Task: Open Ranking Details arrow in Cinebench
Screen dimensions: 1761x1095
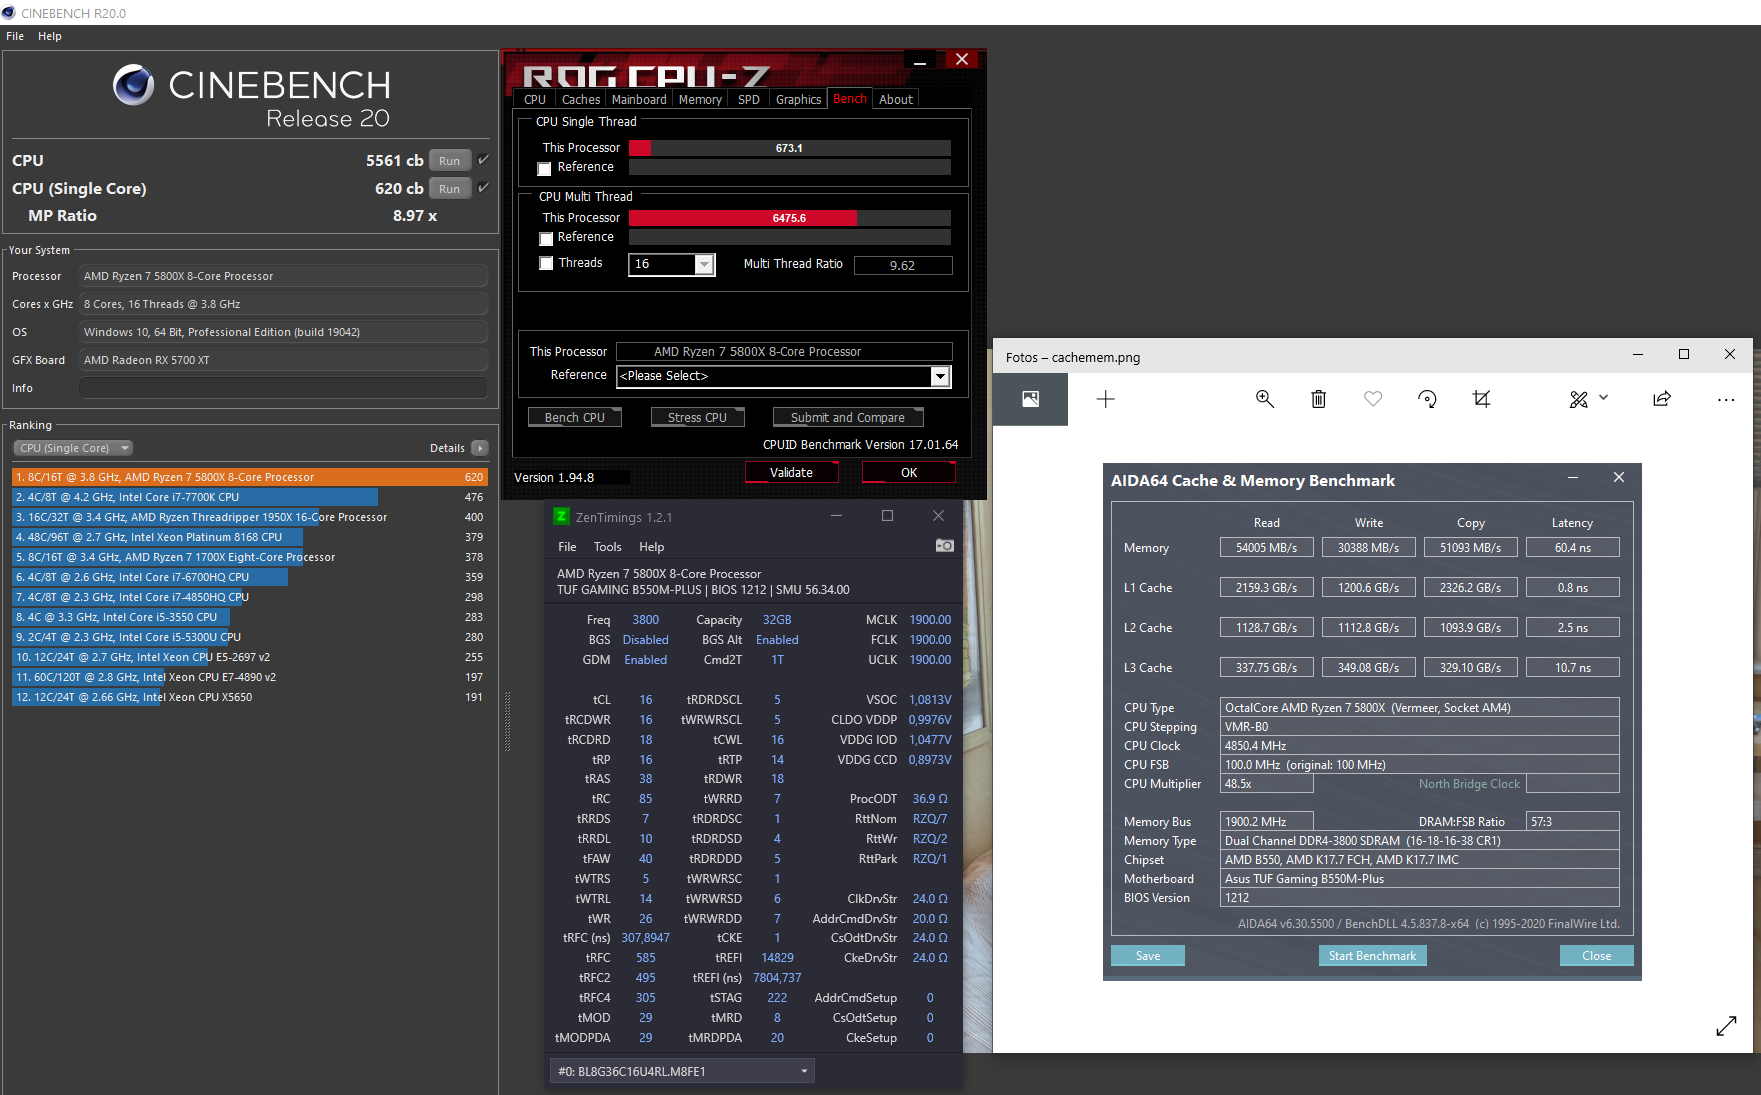Action: (480, 448)
